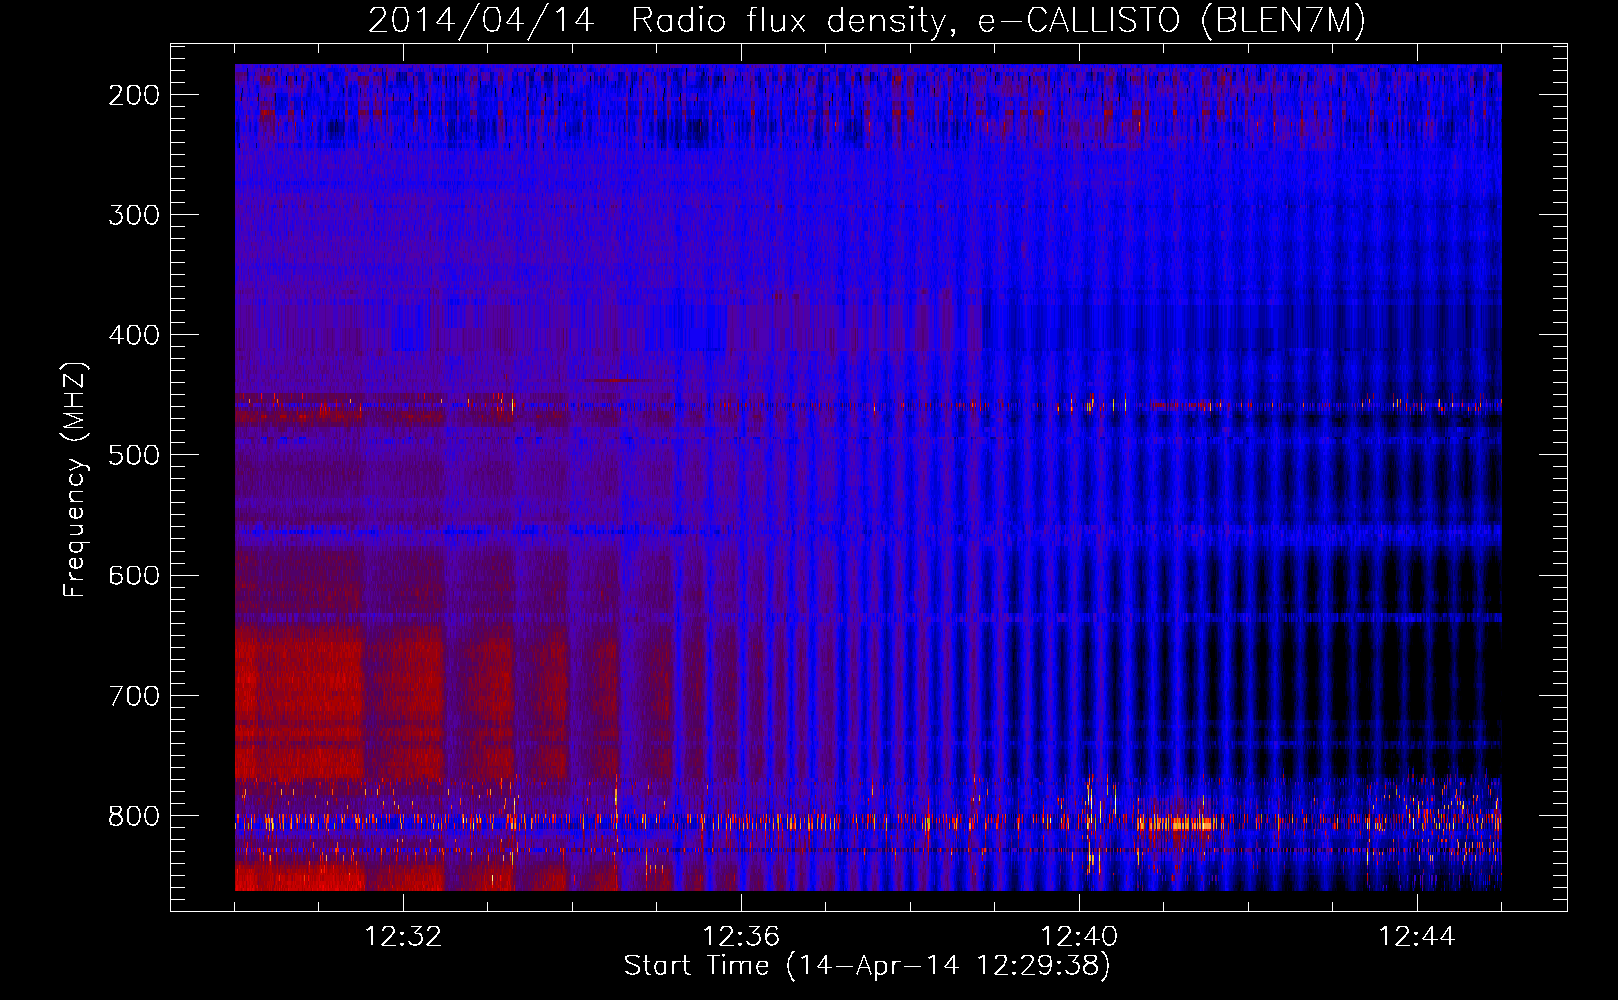
Task: Click the 12:32 time tick label
Action: coord(403,936)
